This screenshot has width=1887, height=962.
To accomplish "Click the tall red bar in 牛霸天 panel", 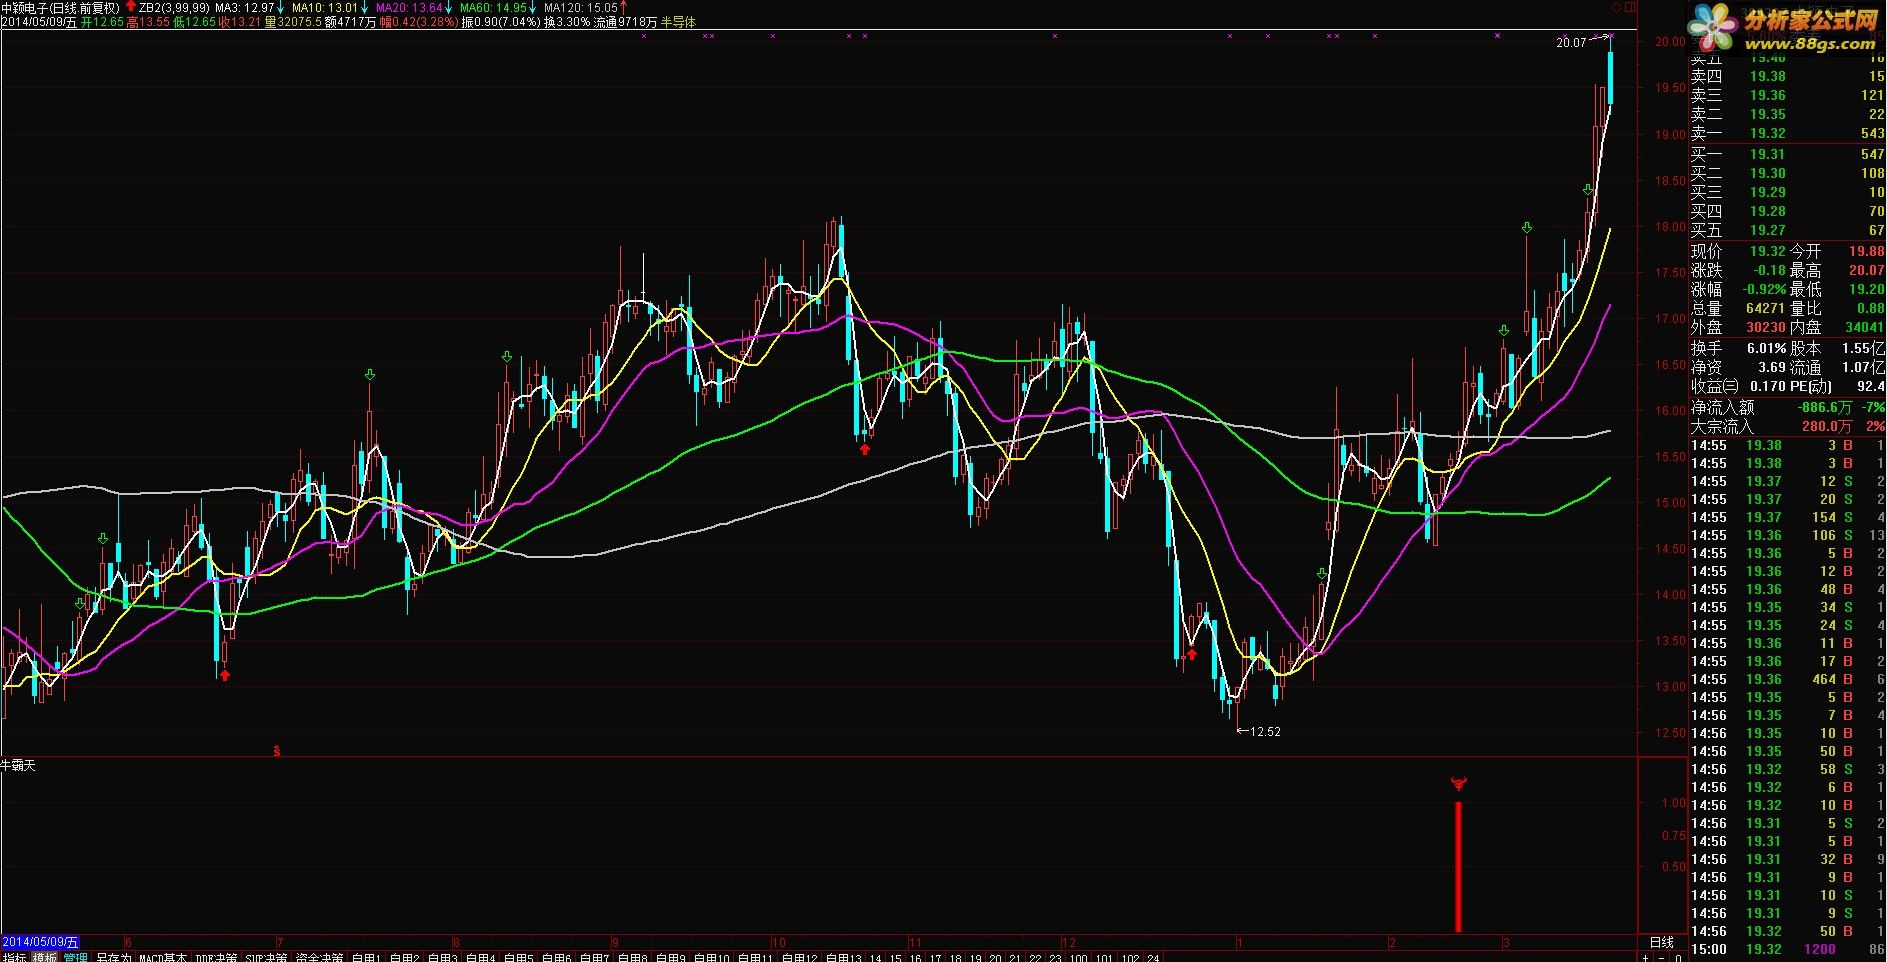I will pyautogui.click(x=1458, y=866).
